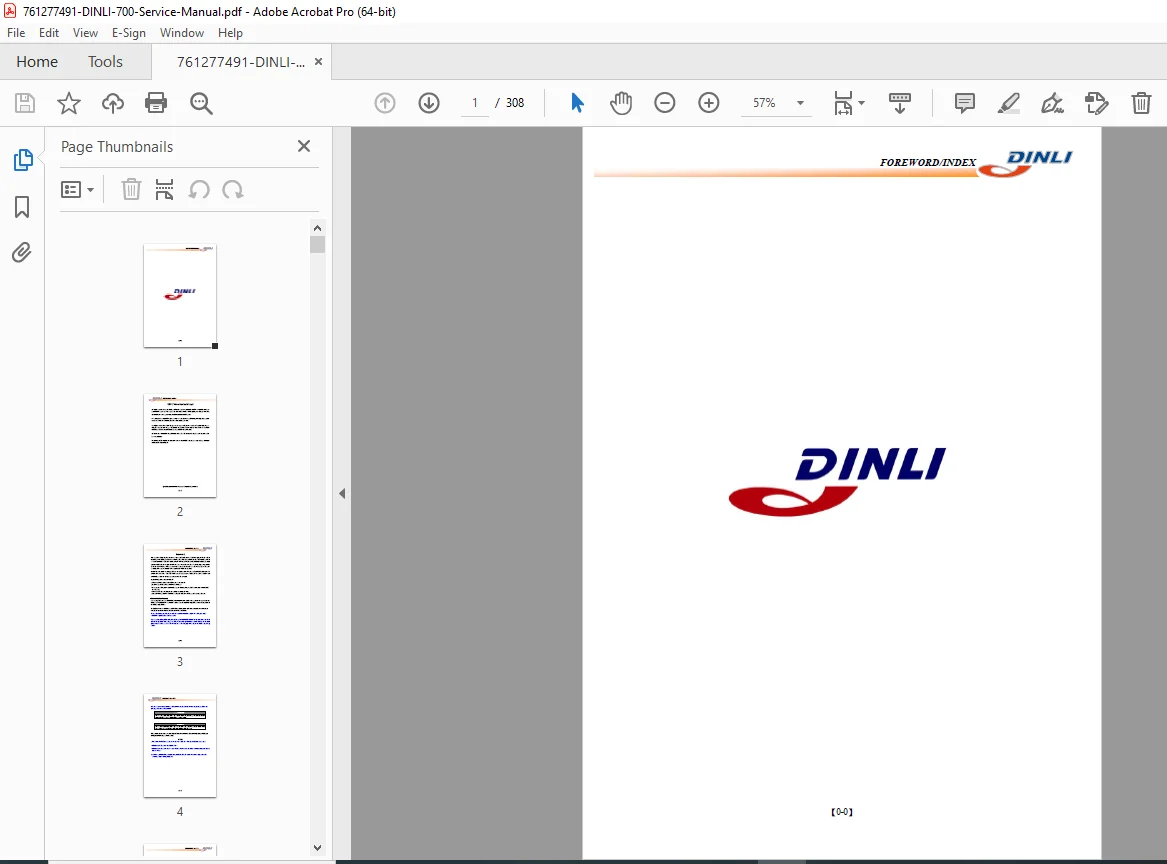Delete selected pages in thumbnails panel
The width and height of the screenshot is (1167, 864).
coord(131,190)
